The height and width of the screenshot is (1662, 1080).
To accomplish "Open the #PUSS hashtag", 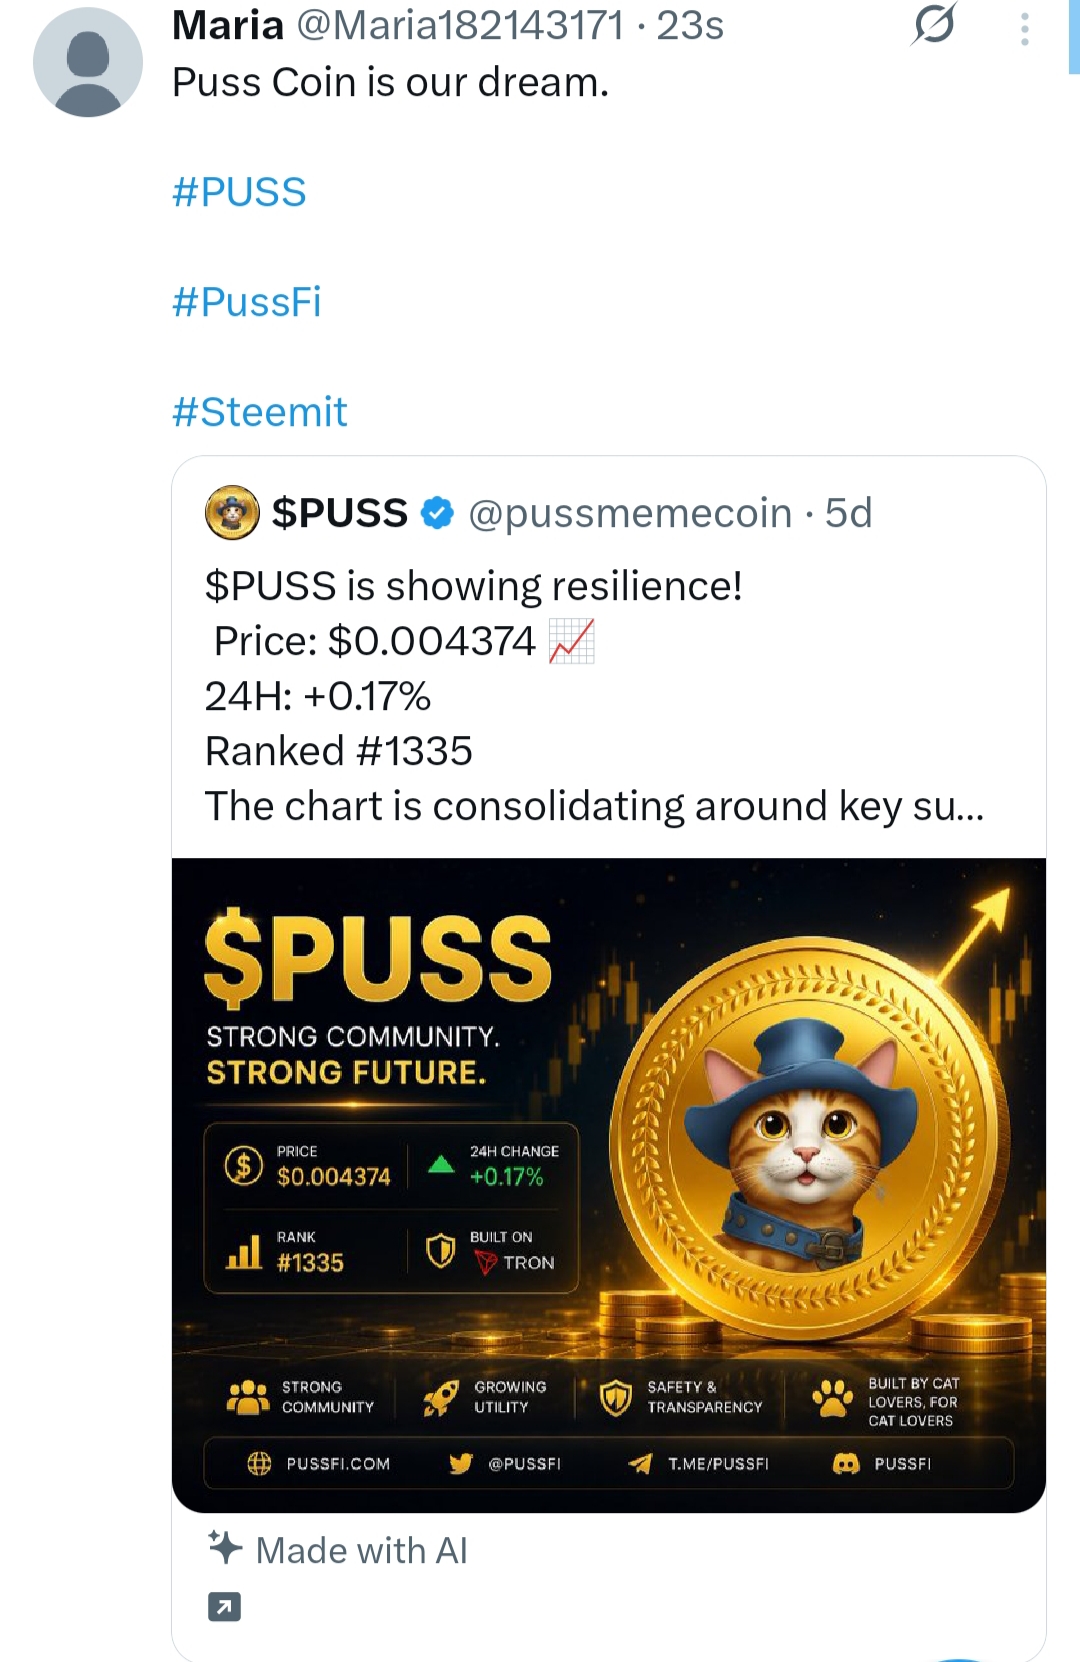I will pos(239,192).
